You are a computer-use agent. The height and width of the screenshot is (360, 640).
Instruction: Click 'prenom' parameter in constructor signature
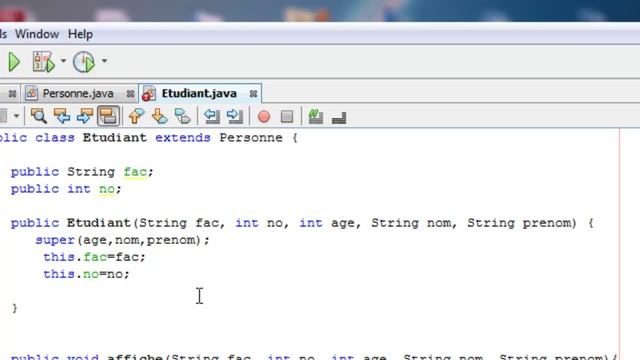coord(547,223)
